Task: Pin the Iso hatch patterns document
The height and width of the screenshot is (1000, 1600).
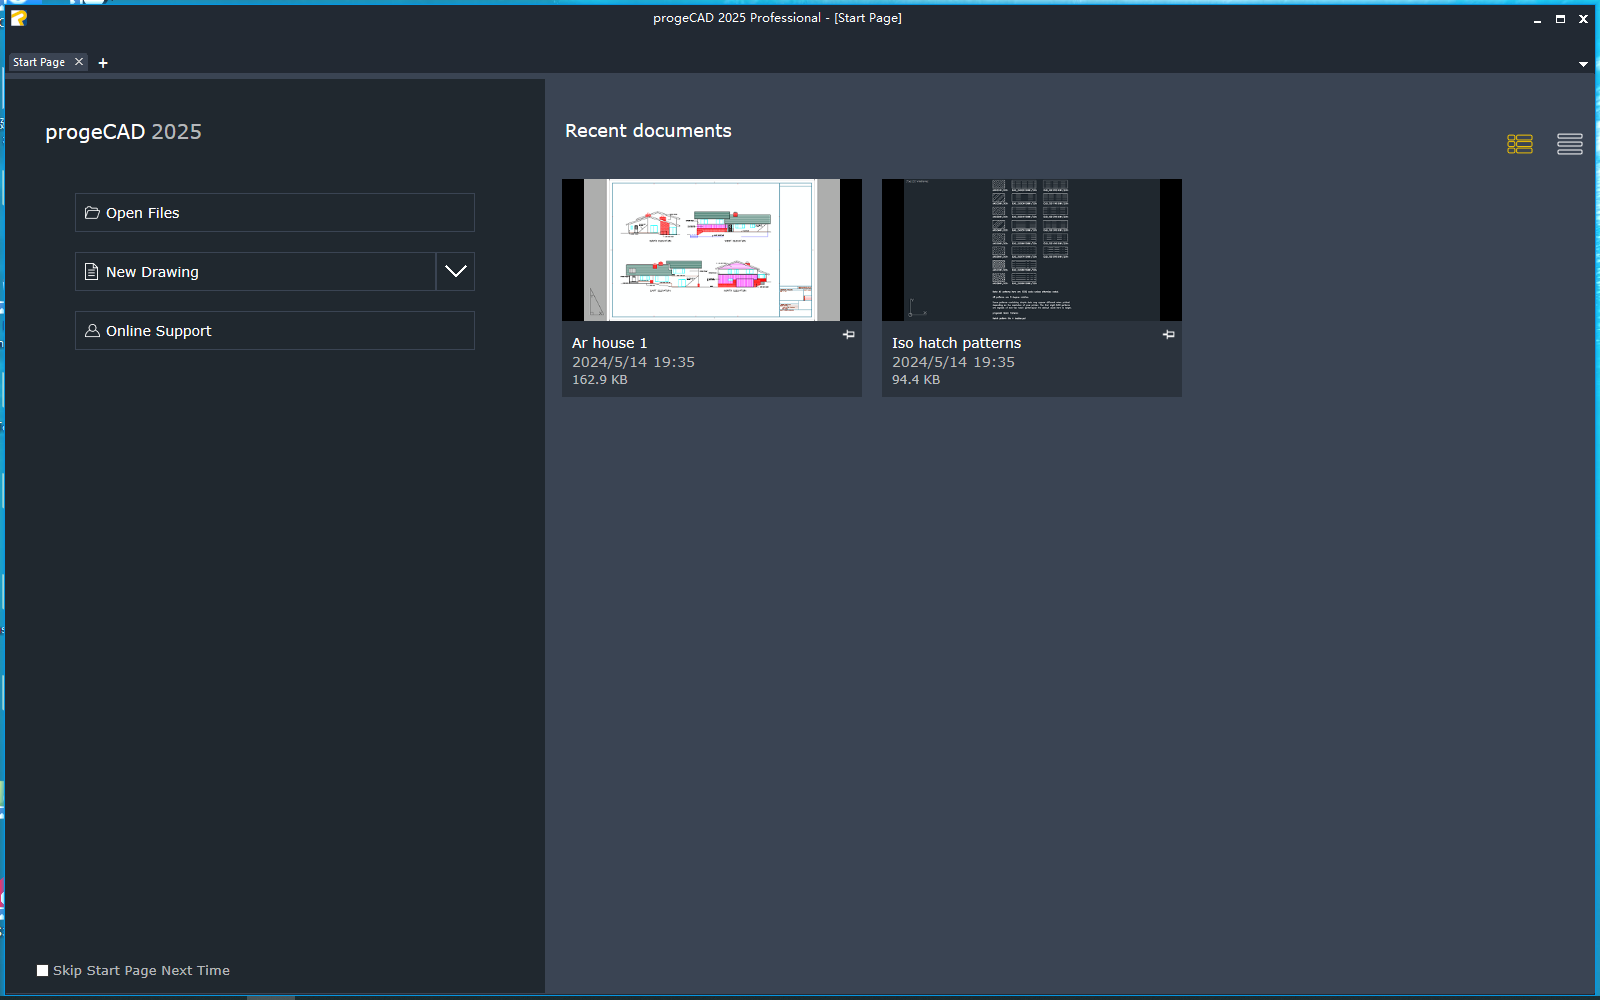Action: 1169,335
